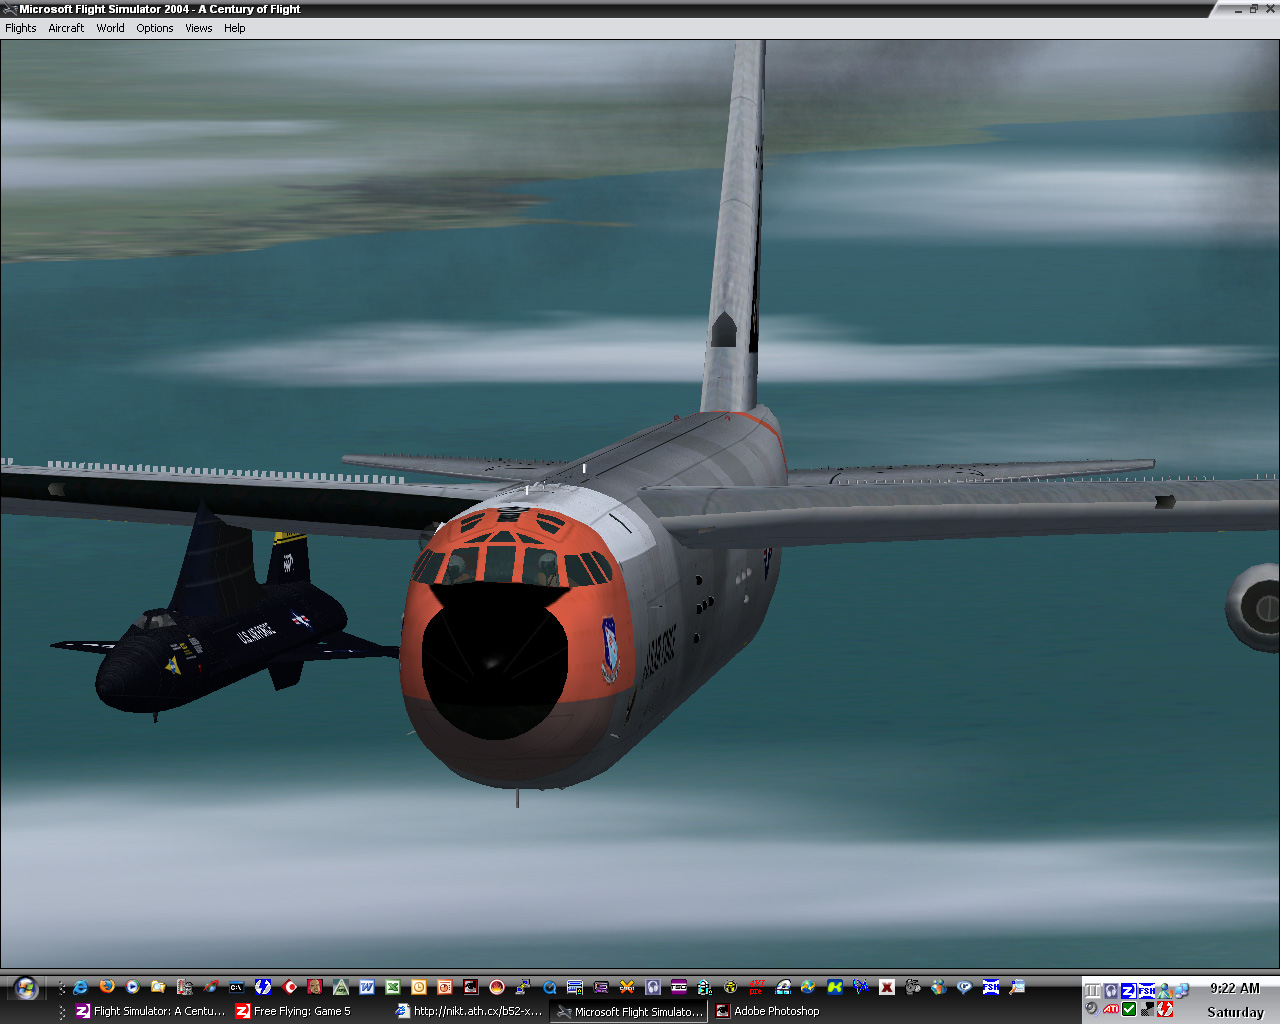Image resolution: width=1280 pixels, height=1024 pixels.
Task: Open Windows Media Player quick launch icon
Action: coord(133,987)
